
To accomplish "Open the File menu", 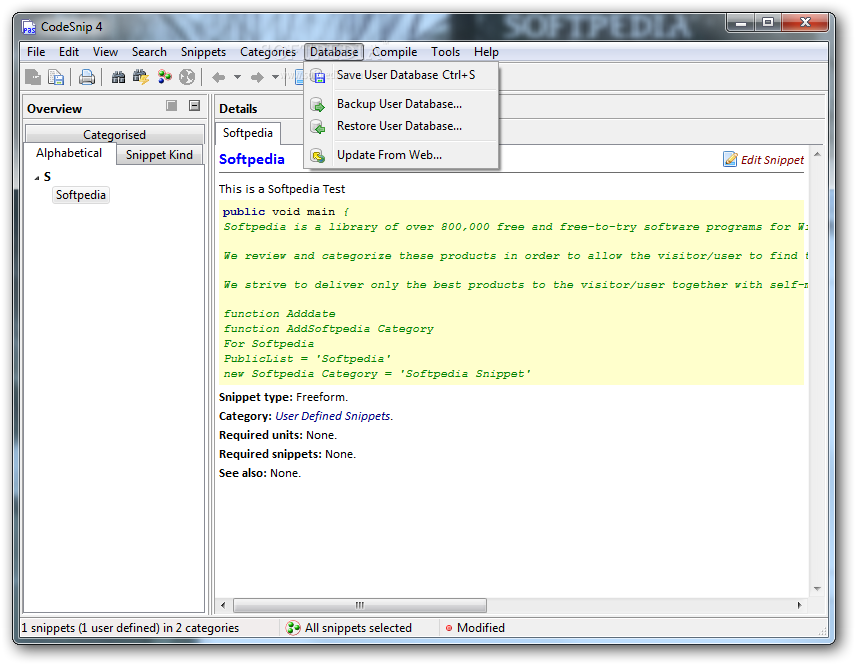I will [x=36, y=52].
